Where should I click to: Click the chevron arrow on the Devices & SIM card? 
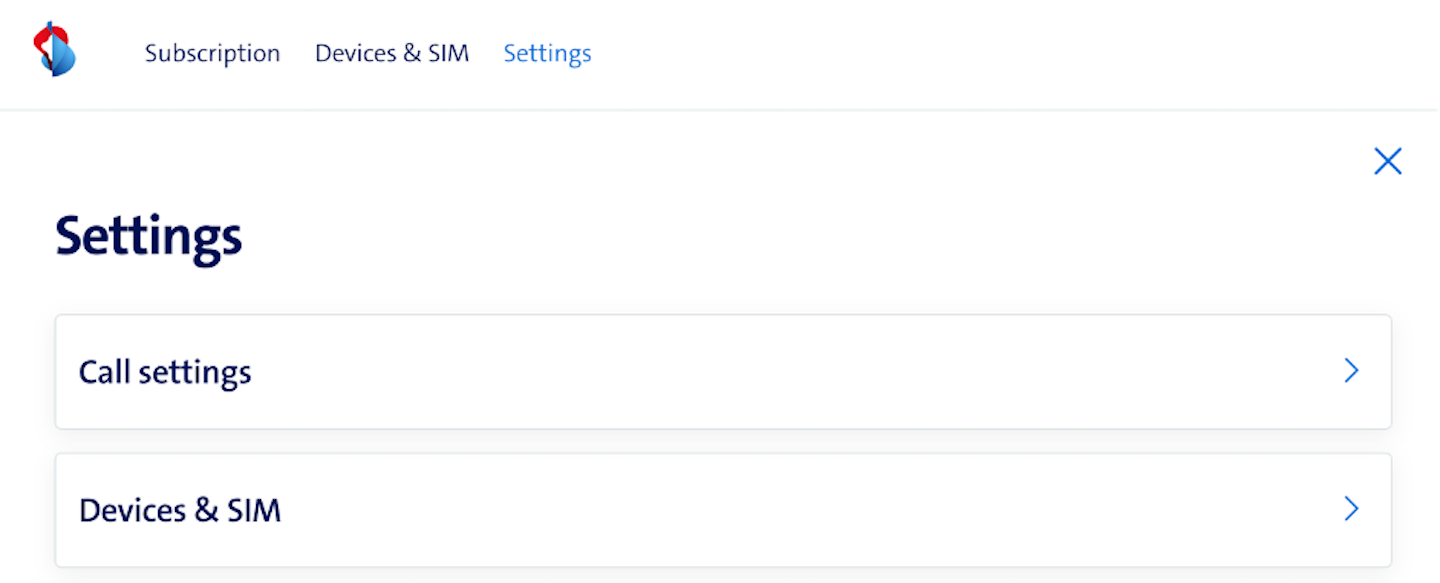(1351, 510)
